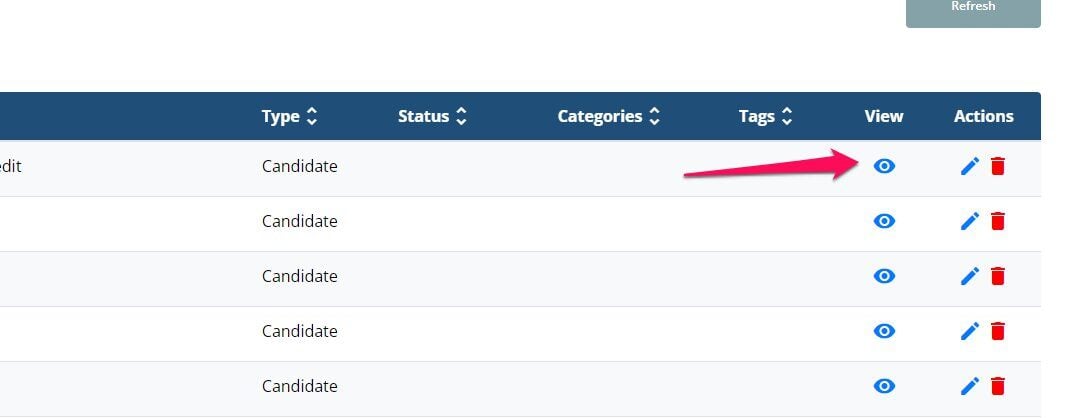Sort table by Categories column

tap(609, 116)
